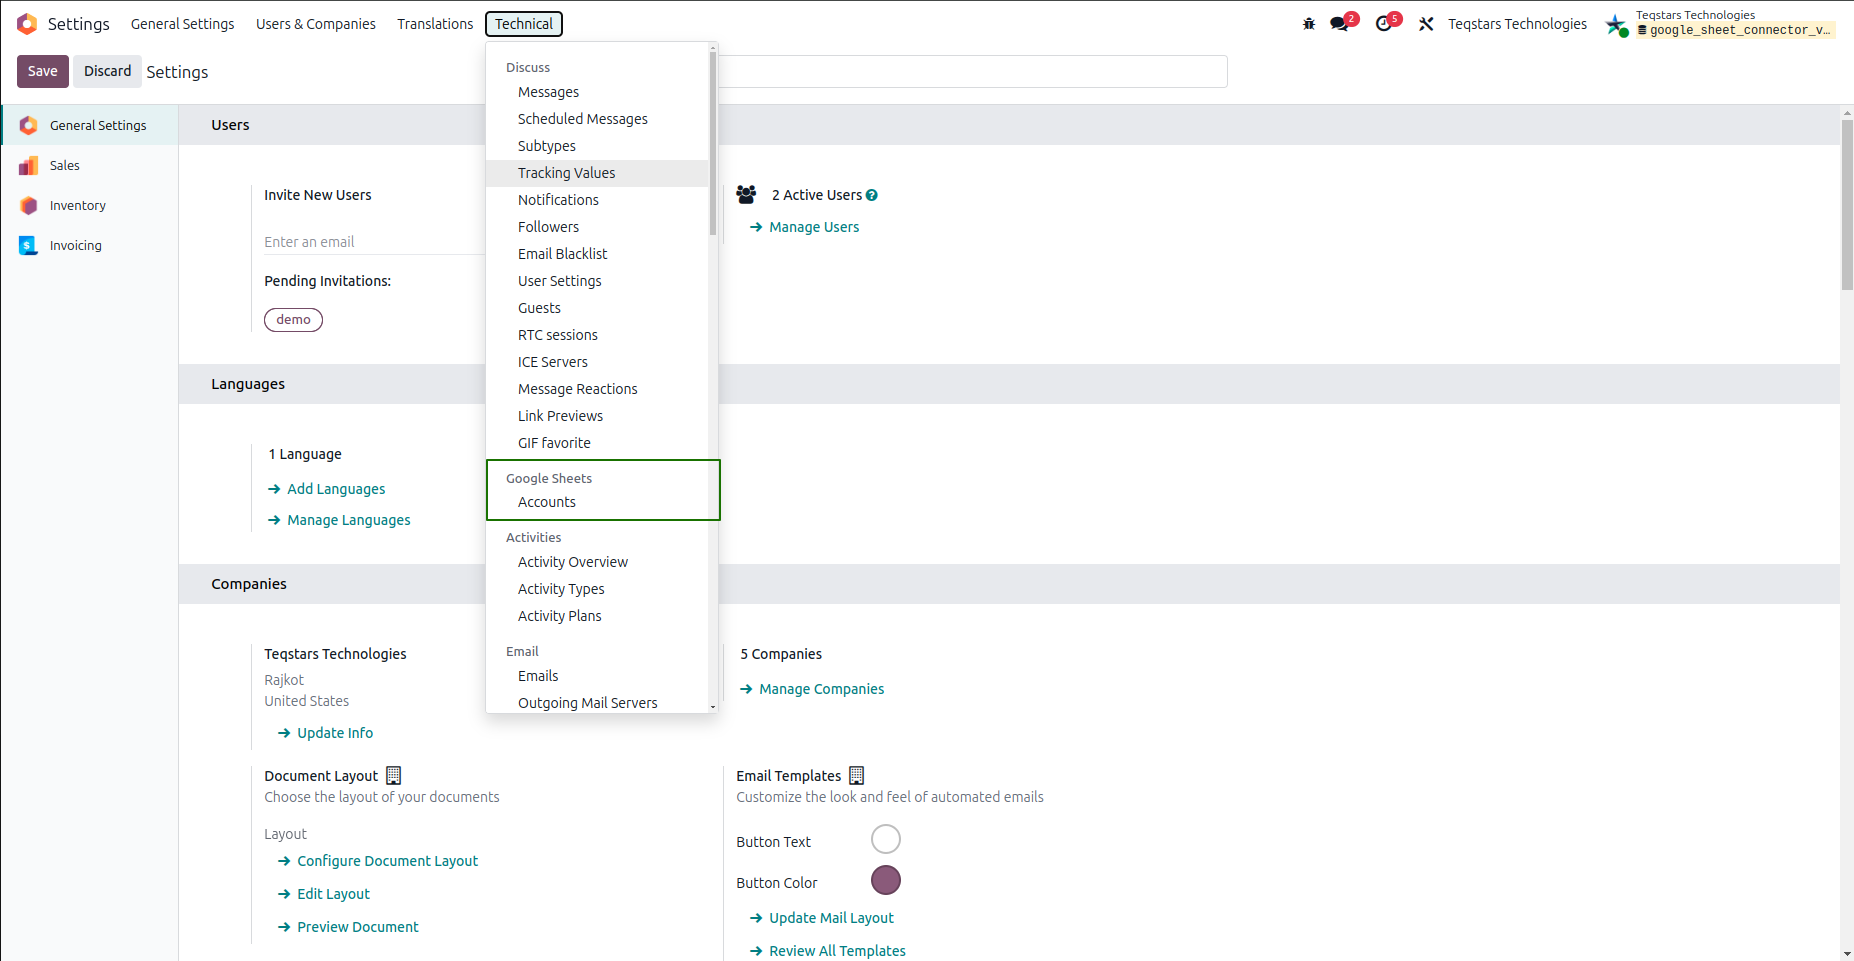Viewport: 1854px width, 961px height.
Task: Click the Update Mail Layout link
Action: [821, 918]
